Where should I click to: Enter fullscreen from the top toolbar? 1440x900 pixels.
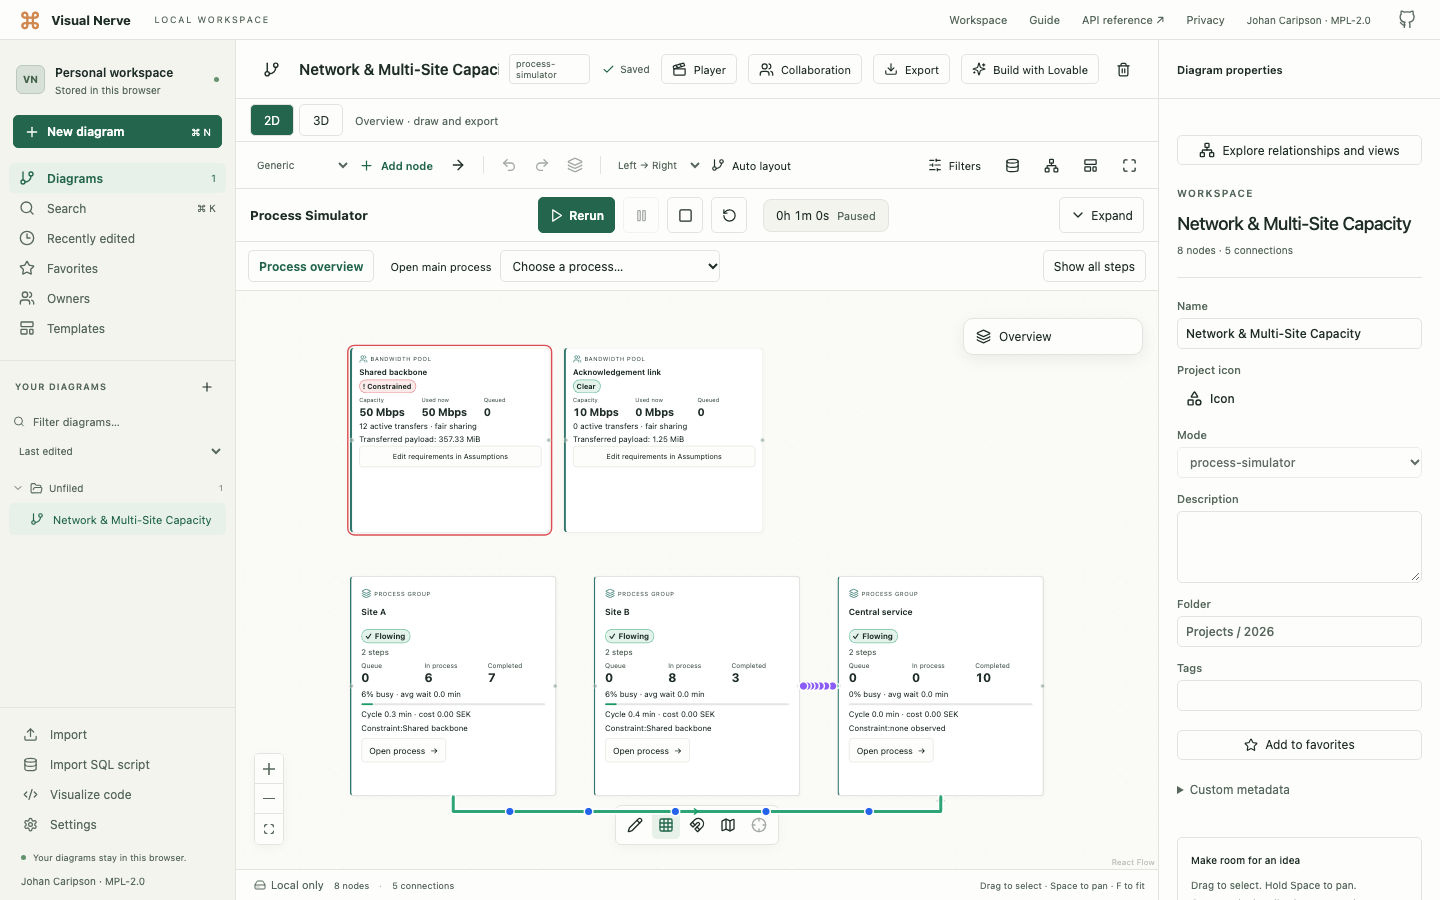point(1129,166)
